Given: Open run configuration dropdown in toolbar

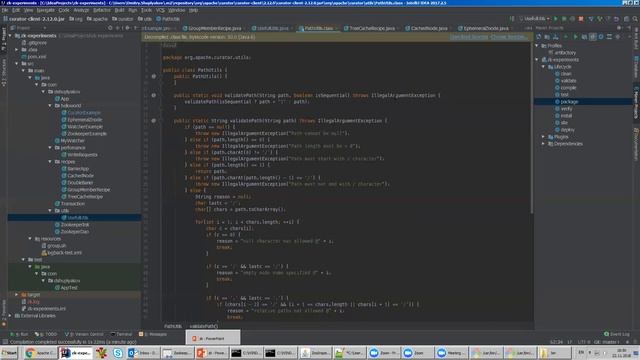Looking at the screenshot, I should coord(536,19).
